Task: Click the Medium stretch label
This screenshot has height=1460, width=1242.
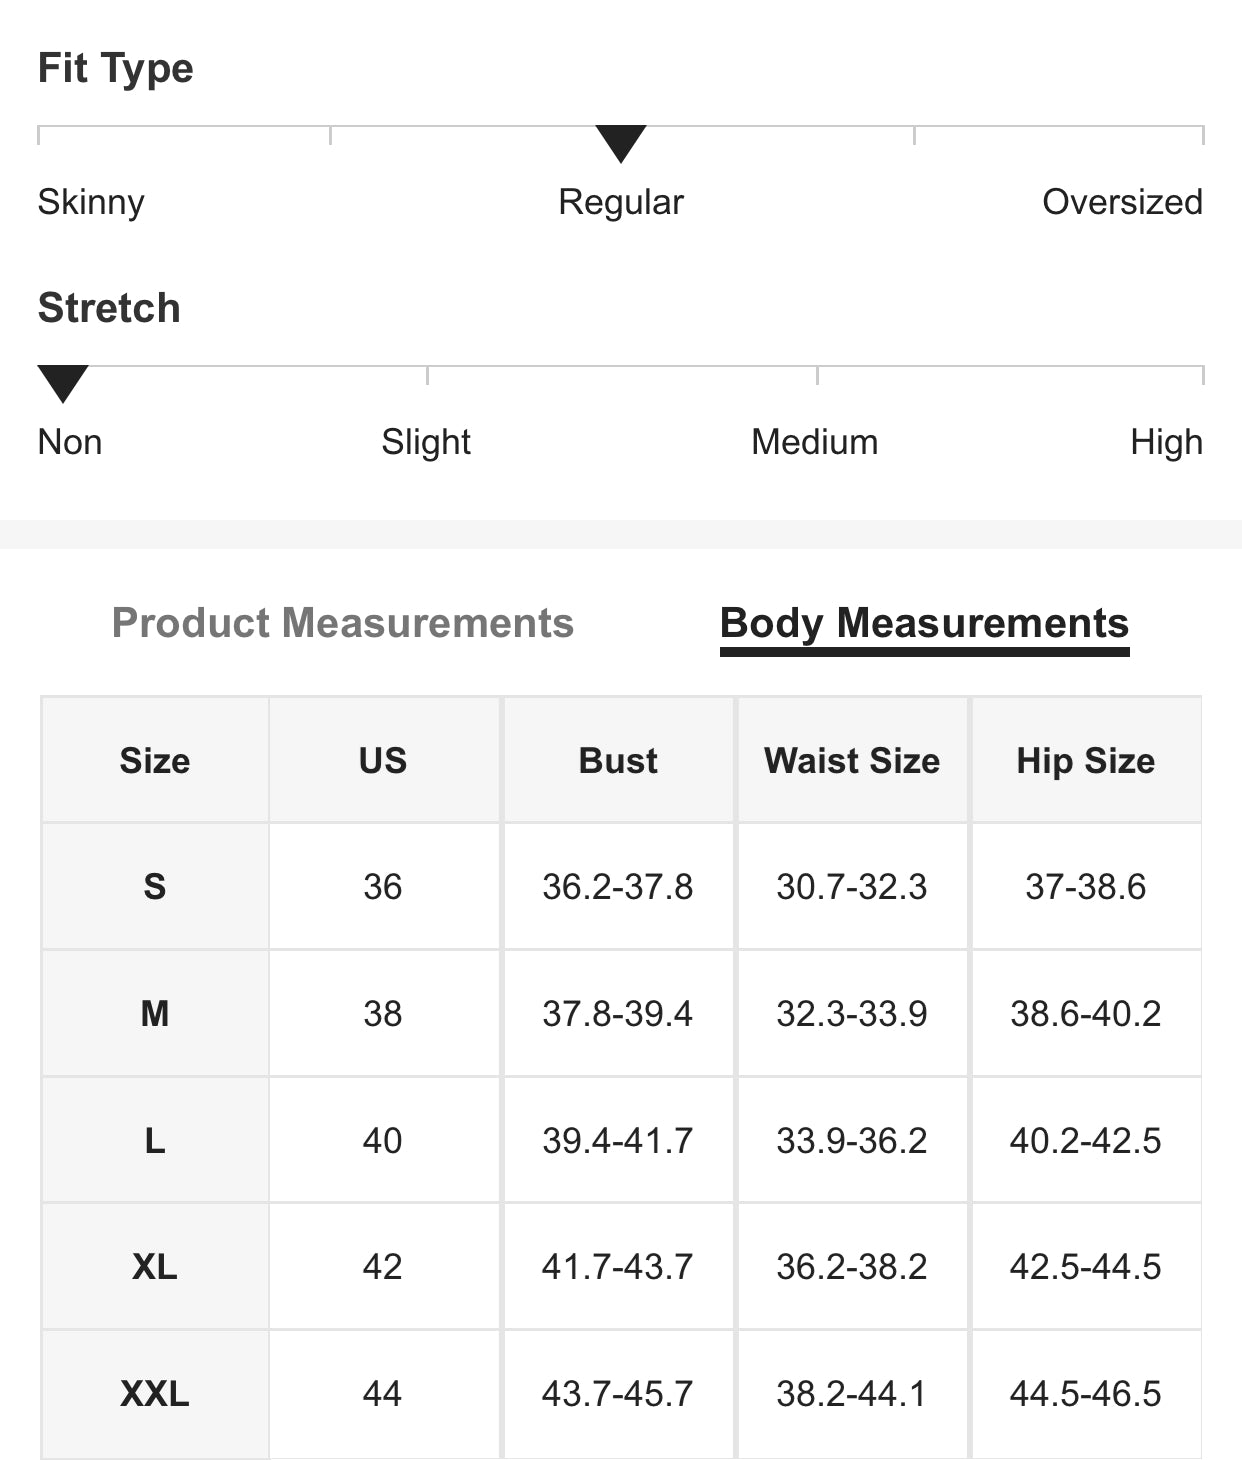Action: (815, 442)
